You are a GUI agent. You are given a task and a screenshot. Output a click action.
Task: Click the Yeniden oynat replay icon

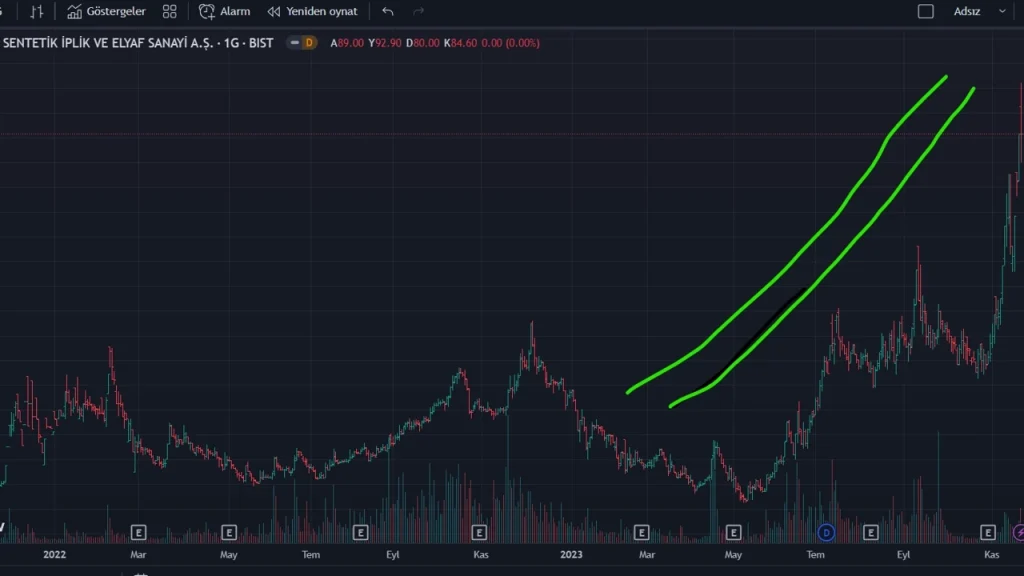pos(273,12)
